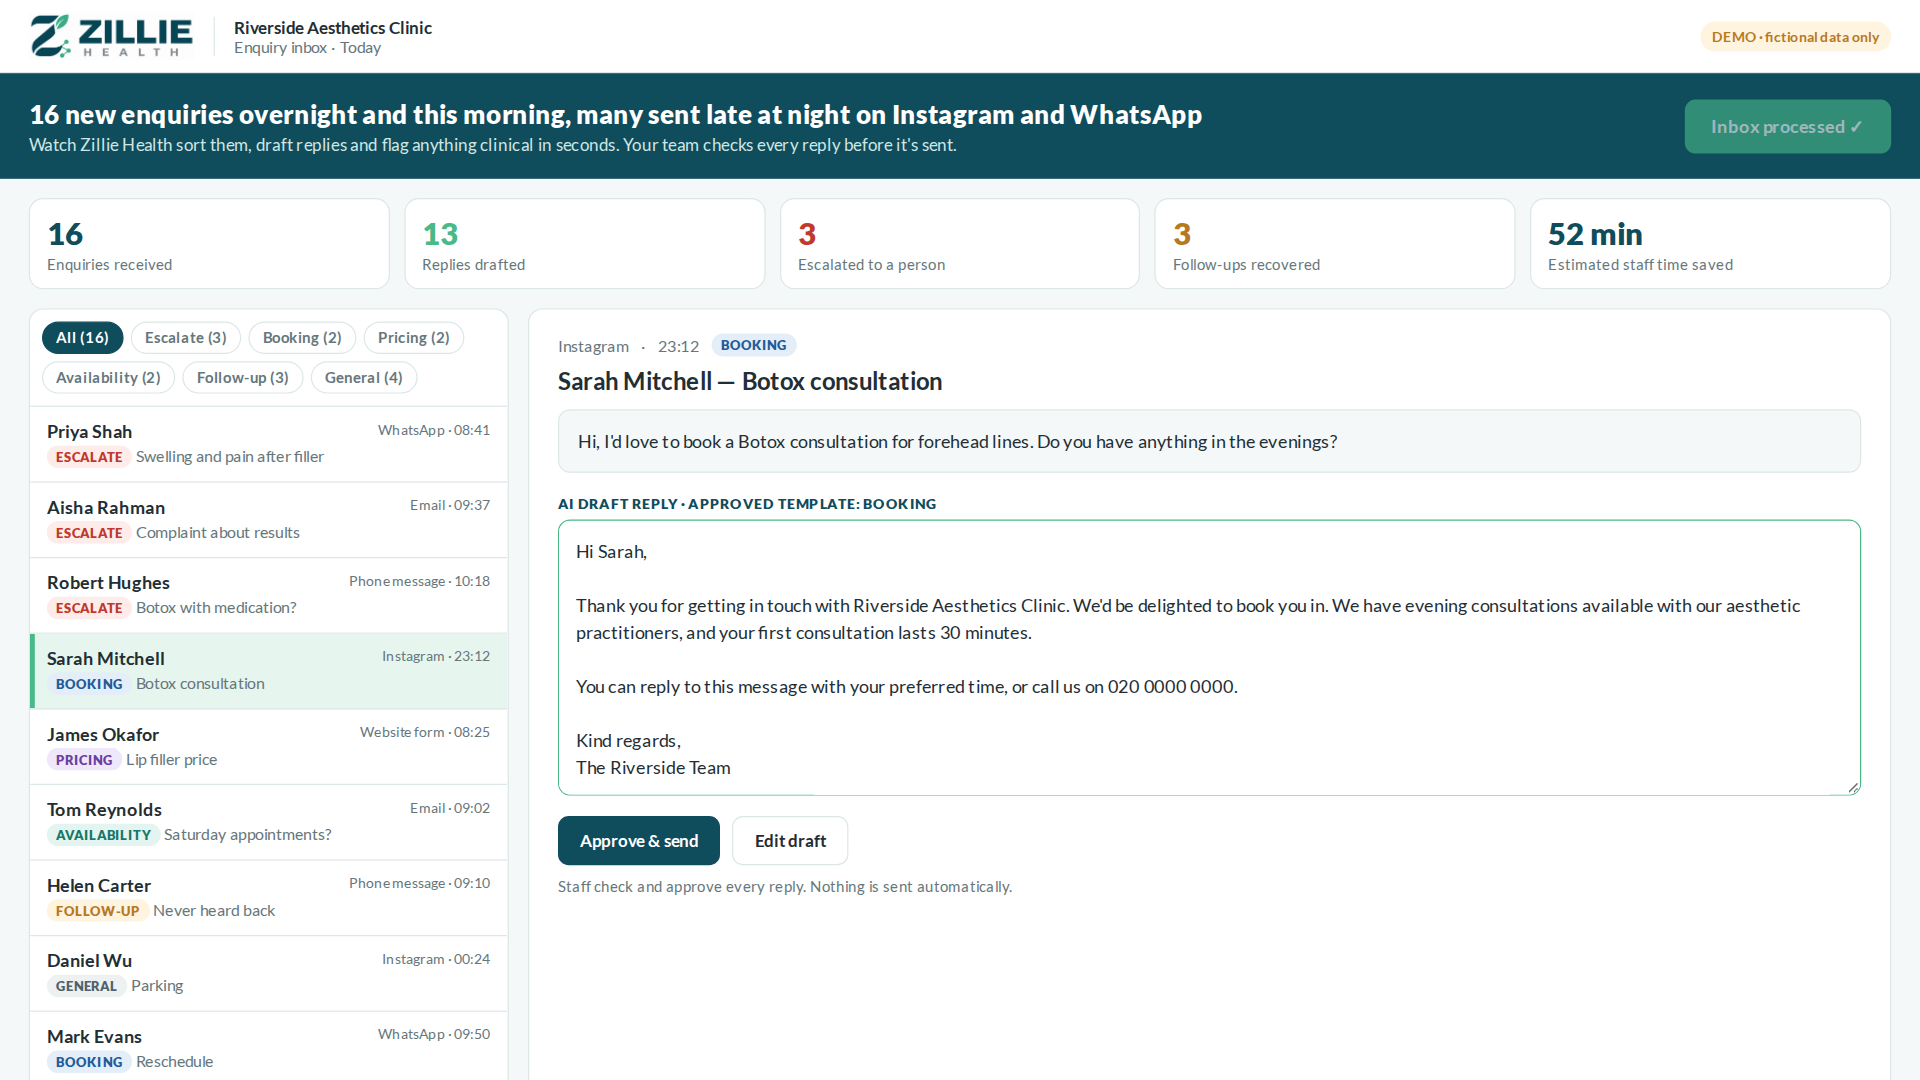The width and height of the screenshot is (1920, 1080).
Task: Open Aisha Rahman's complaint email
Action: [269, 520]
